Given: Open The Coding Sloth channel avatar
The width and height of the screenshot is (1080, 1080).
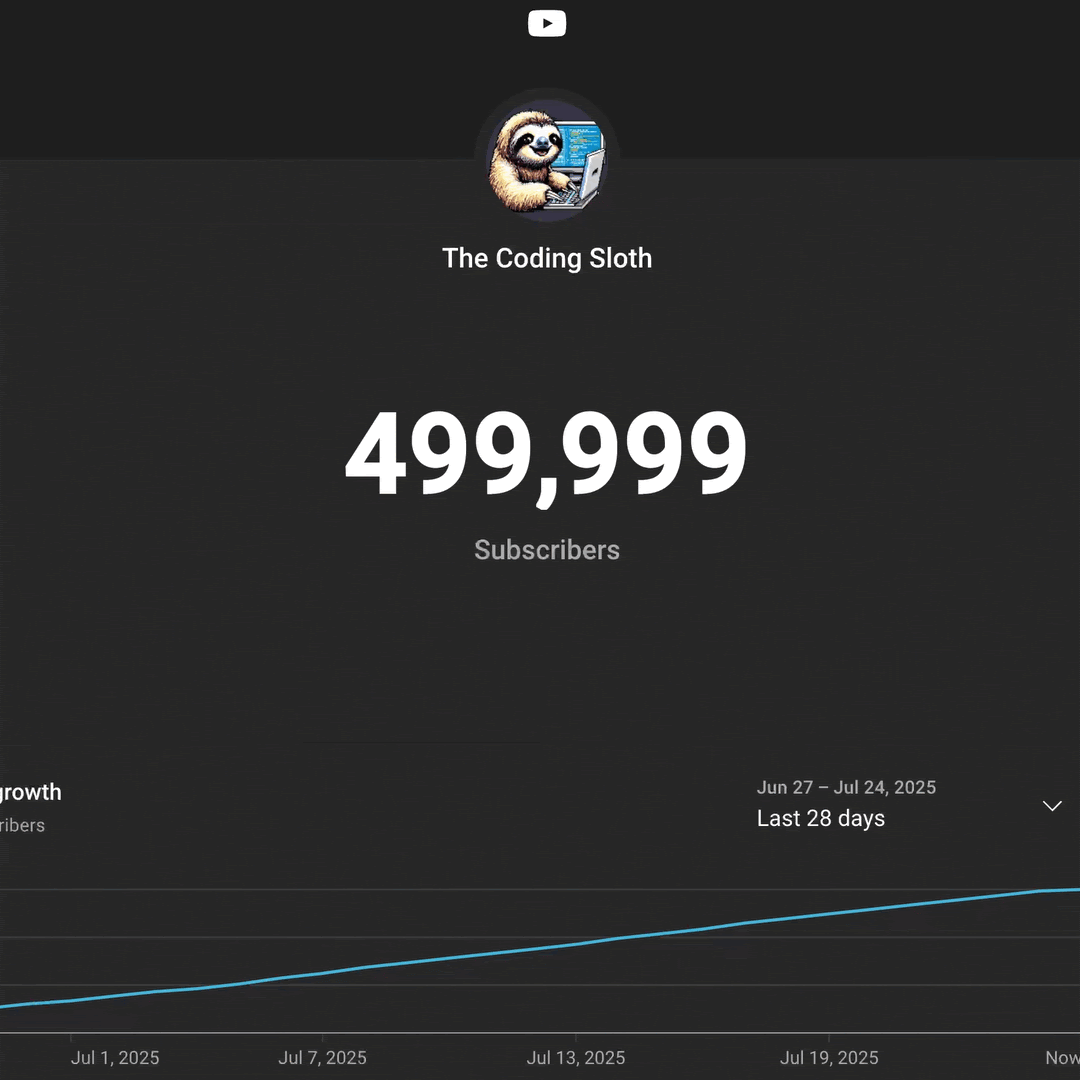Looking at the screenshot, I should click(x=547, y=160).
